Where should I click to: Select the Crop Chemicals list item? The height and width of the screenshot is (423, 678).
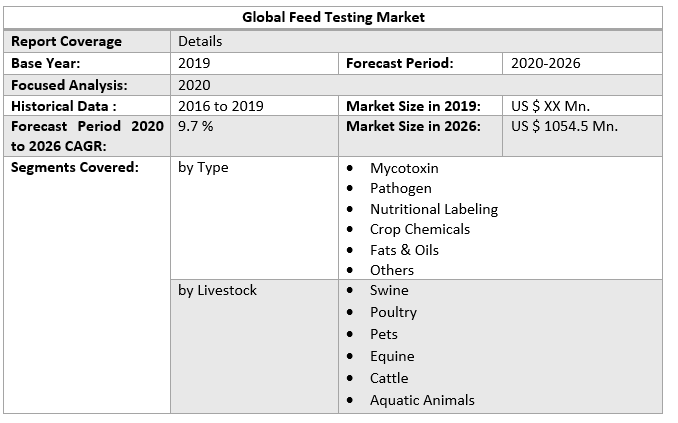point(419,229)
